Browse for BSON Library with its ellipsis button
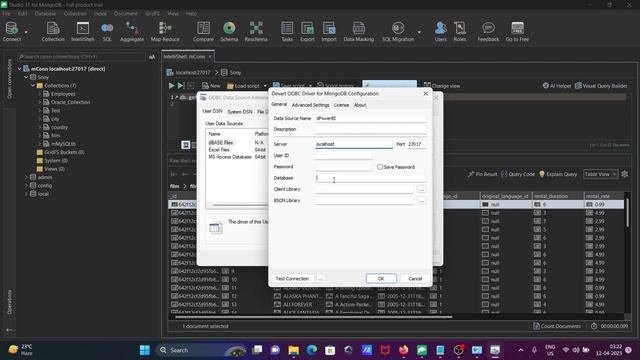The height and width of the screenshot is (360, 640). click(421, 201)
